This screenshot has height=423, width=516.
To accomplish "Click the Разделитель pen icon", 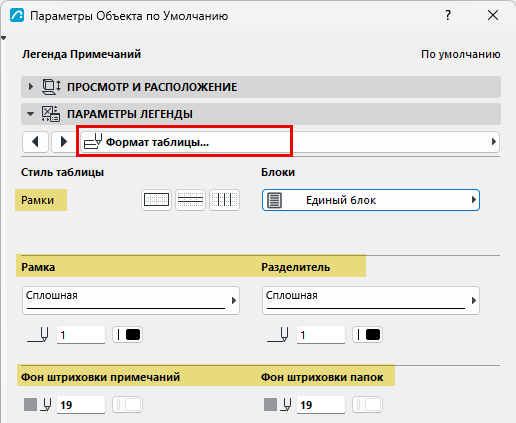I will click(278, 334).
